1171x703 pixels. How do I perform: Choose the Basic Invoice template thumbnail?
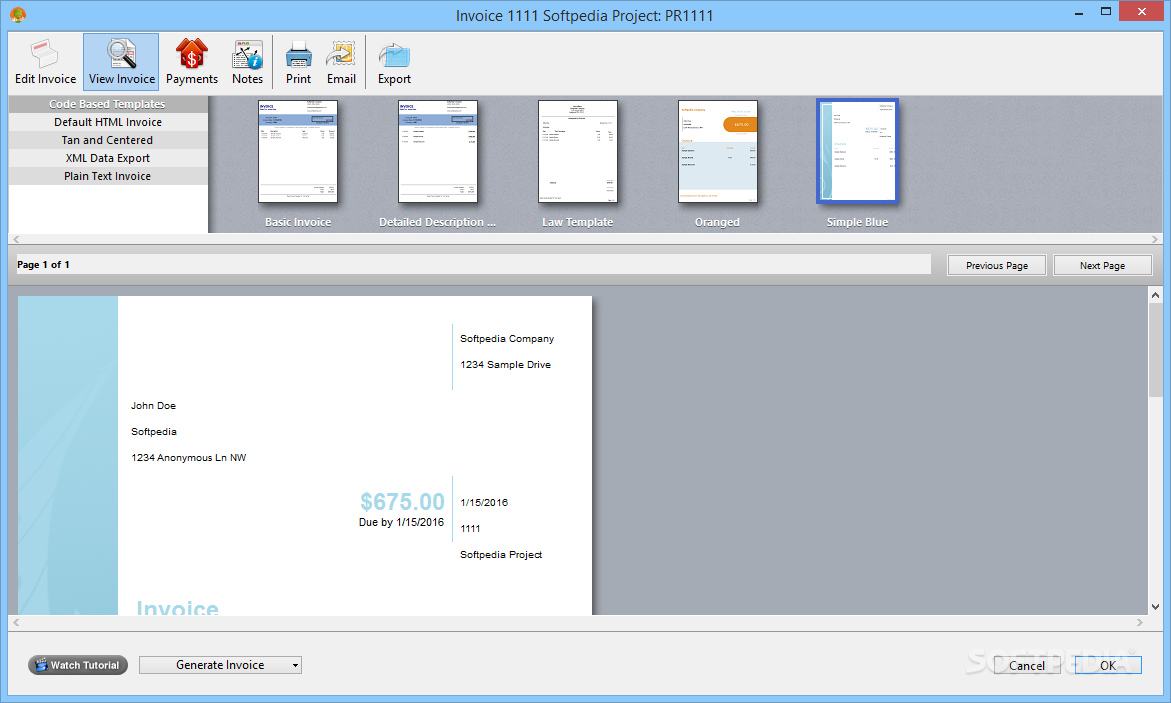(x=298, y=152)
